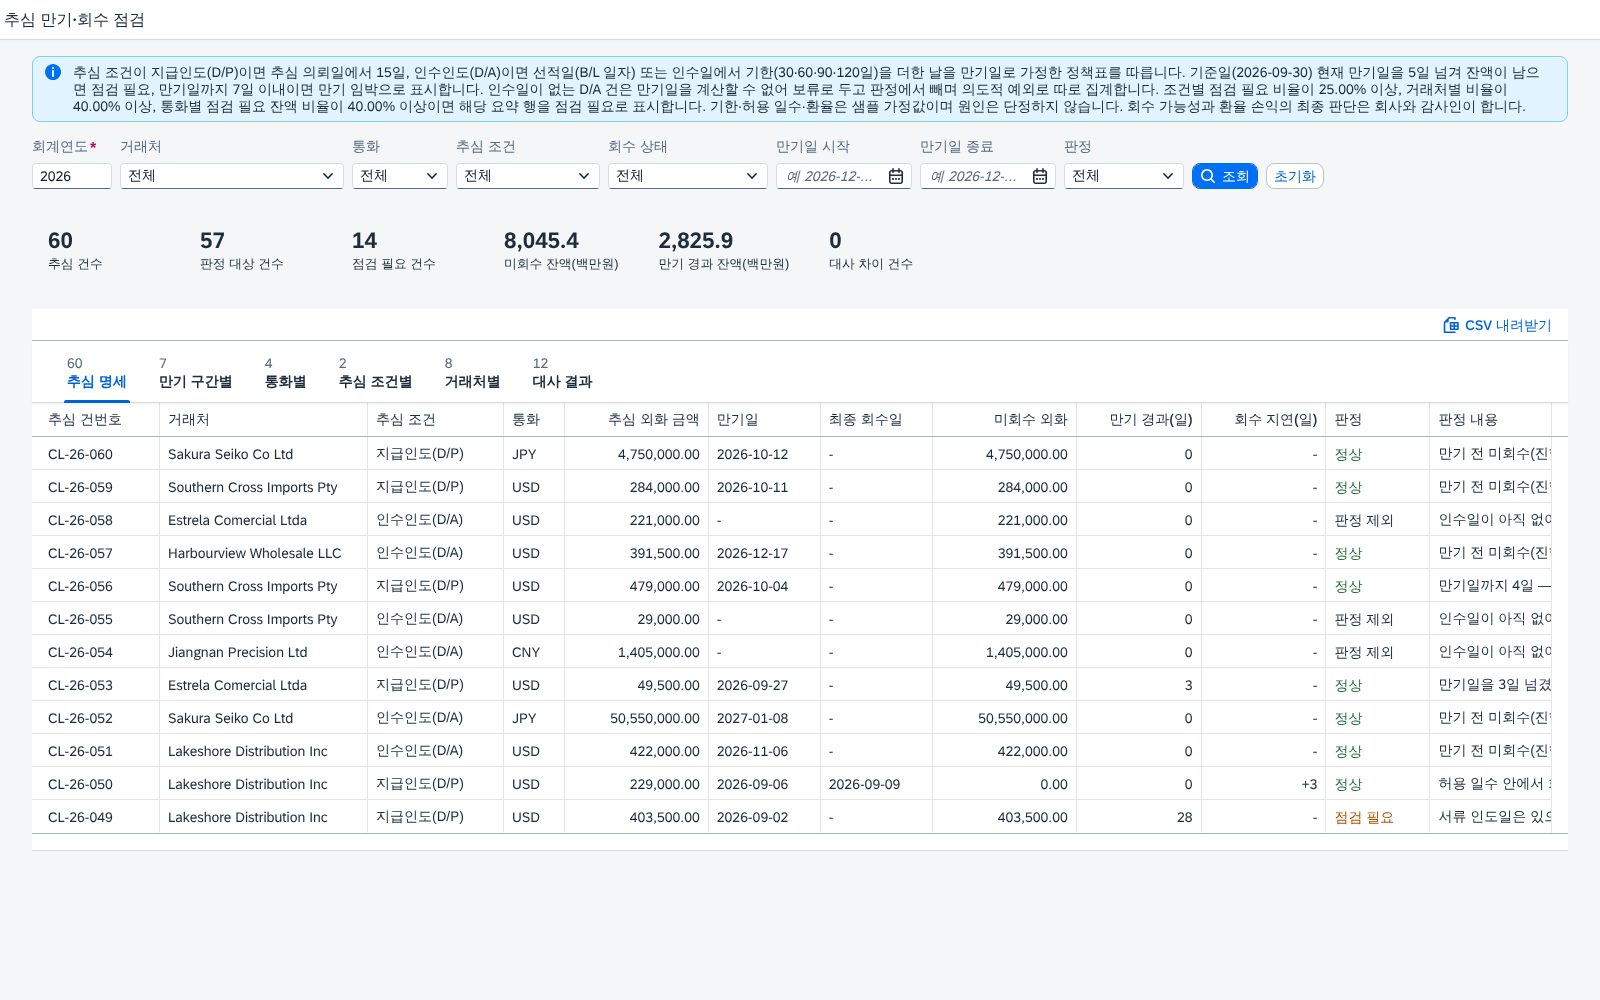Open the 만기일 종료 calendar picker icon

point(1040,176)
